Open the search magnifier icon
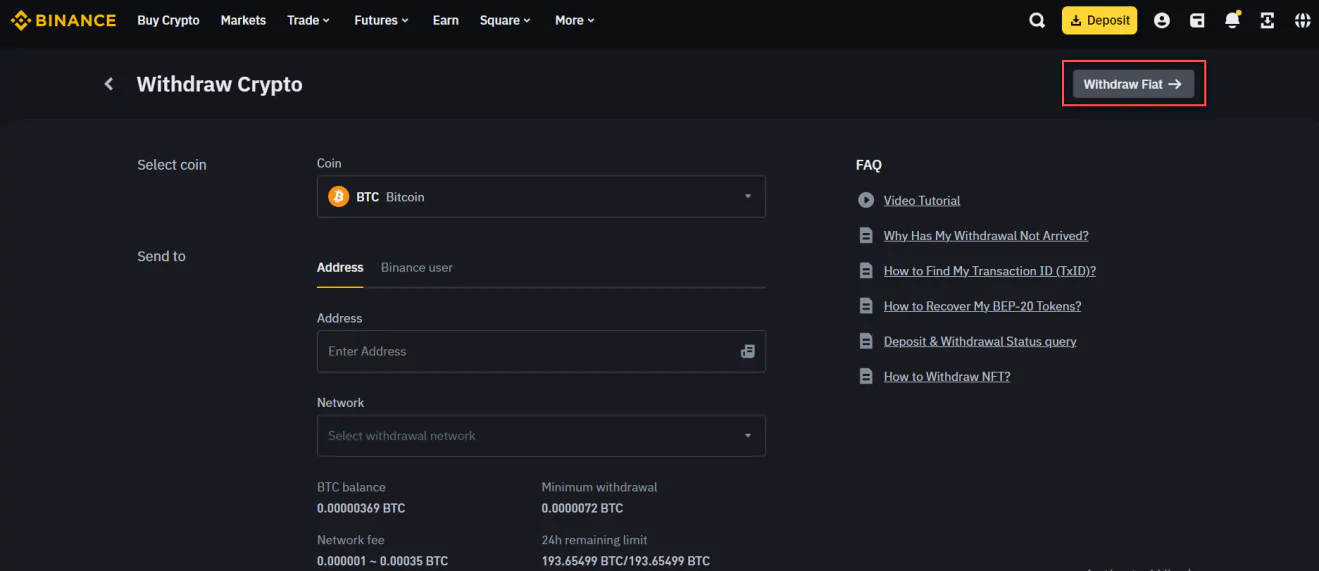1319x571 pixels. pos(1037,20)
